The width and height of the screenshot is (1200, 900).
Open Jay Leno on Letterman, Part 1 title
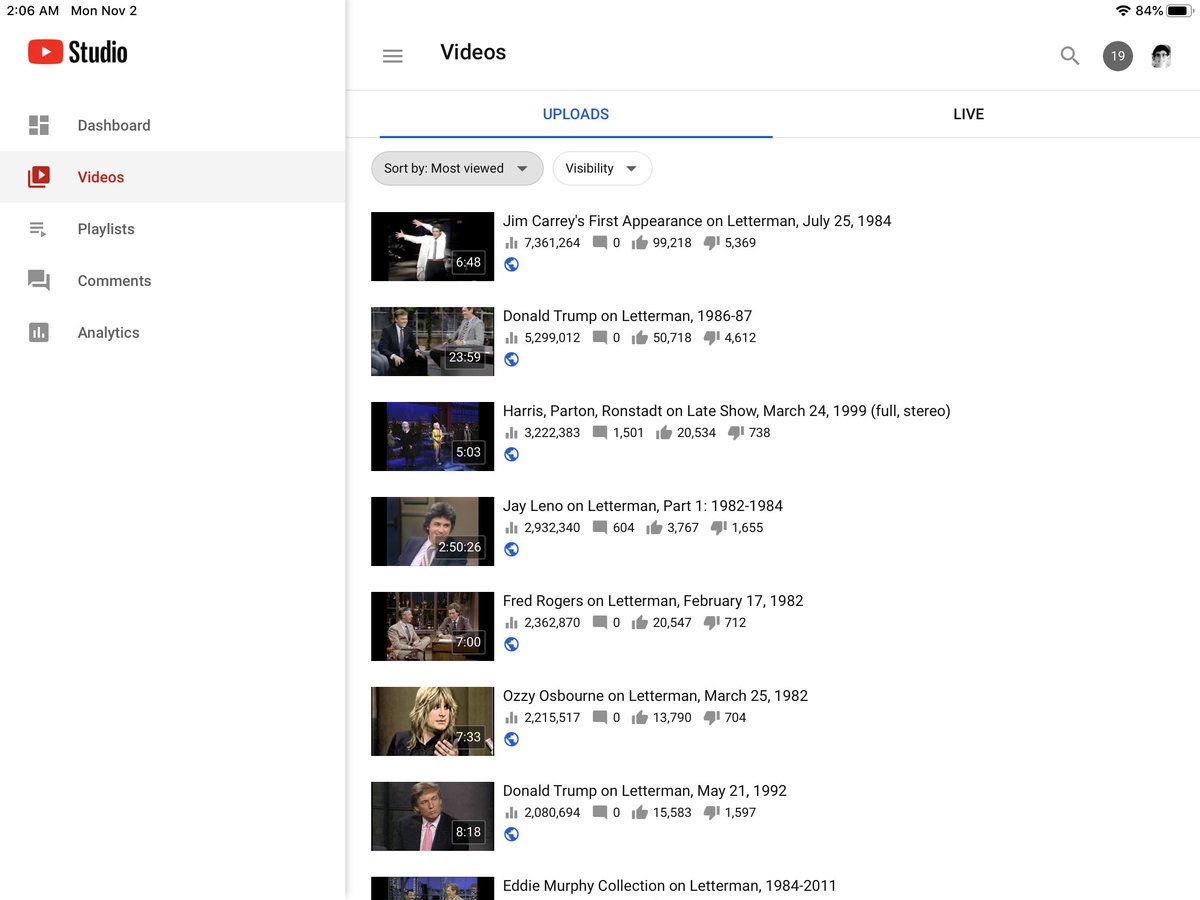[x=643, y=506]
